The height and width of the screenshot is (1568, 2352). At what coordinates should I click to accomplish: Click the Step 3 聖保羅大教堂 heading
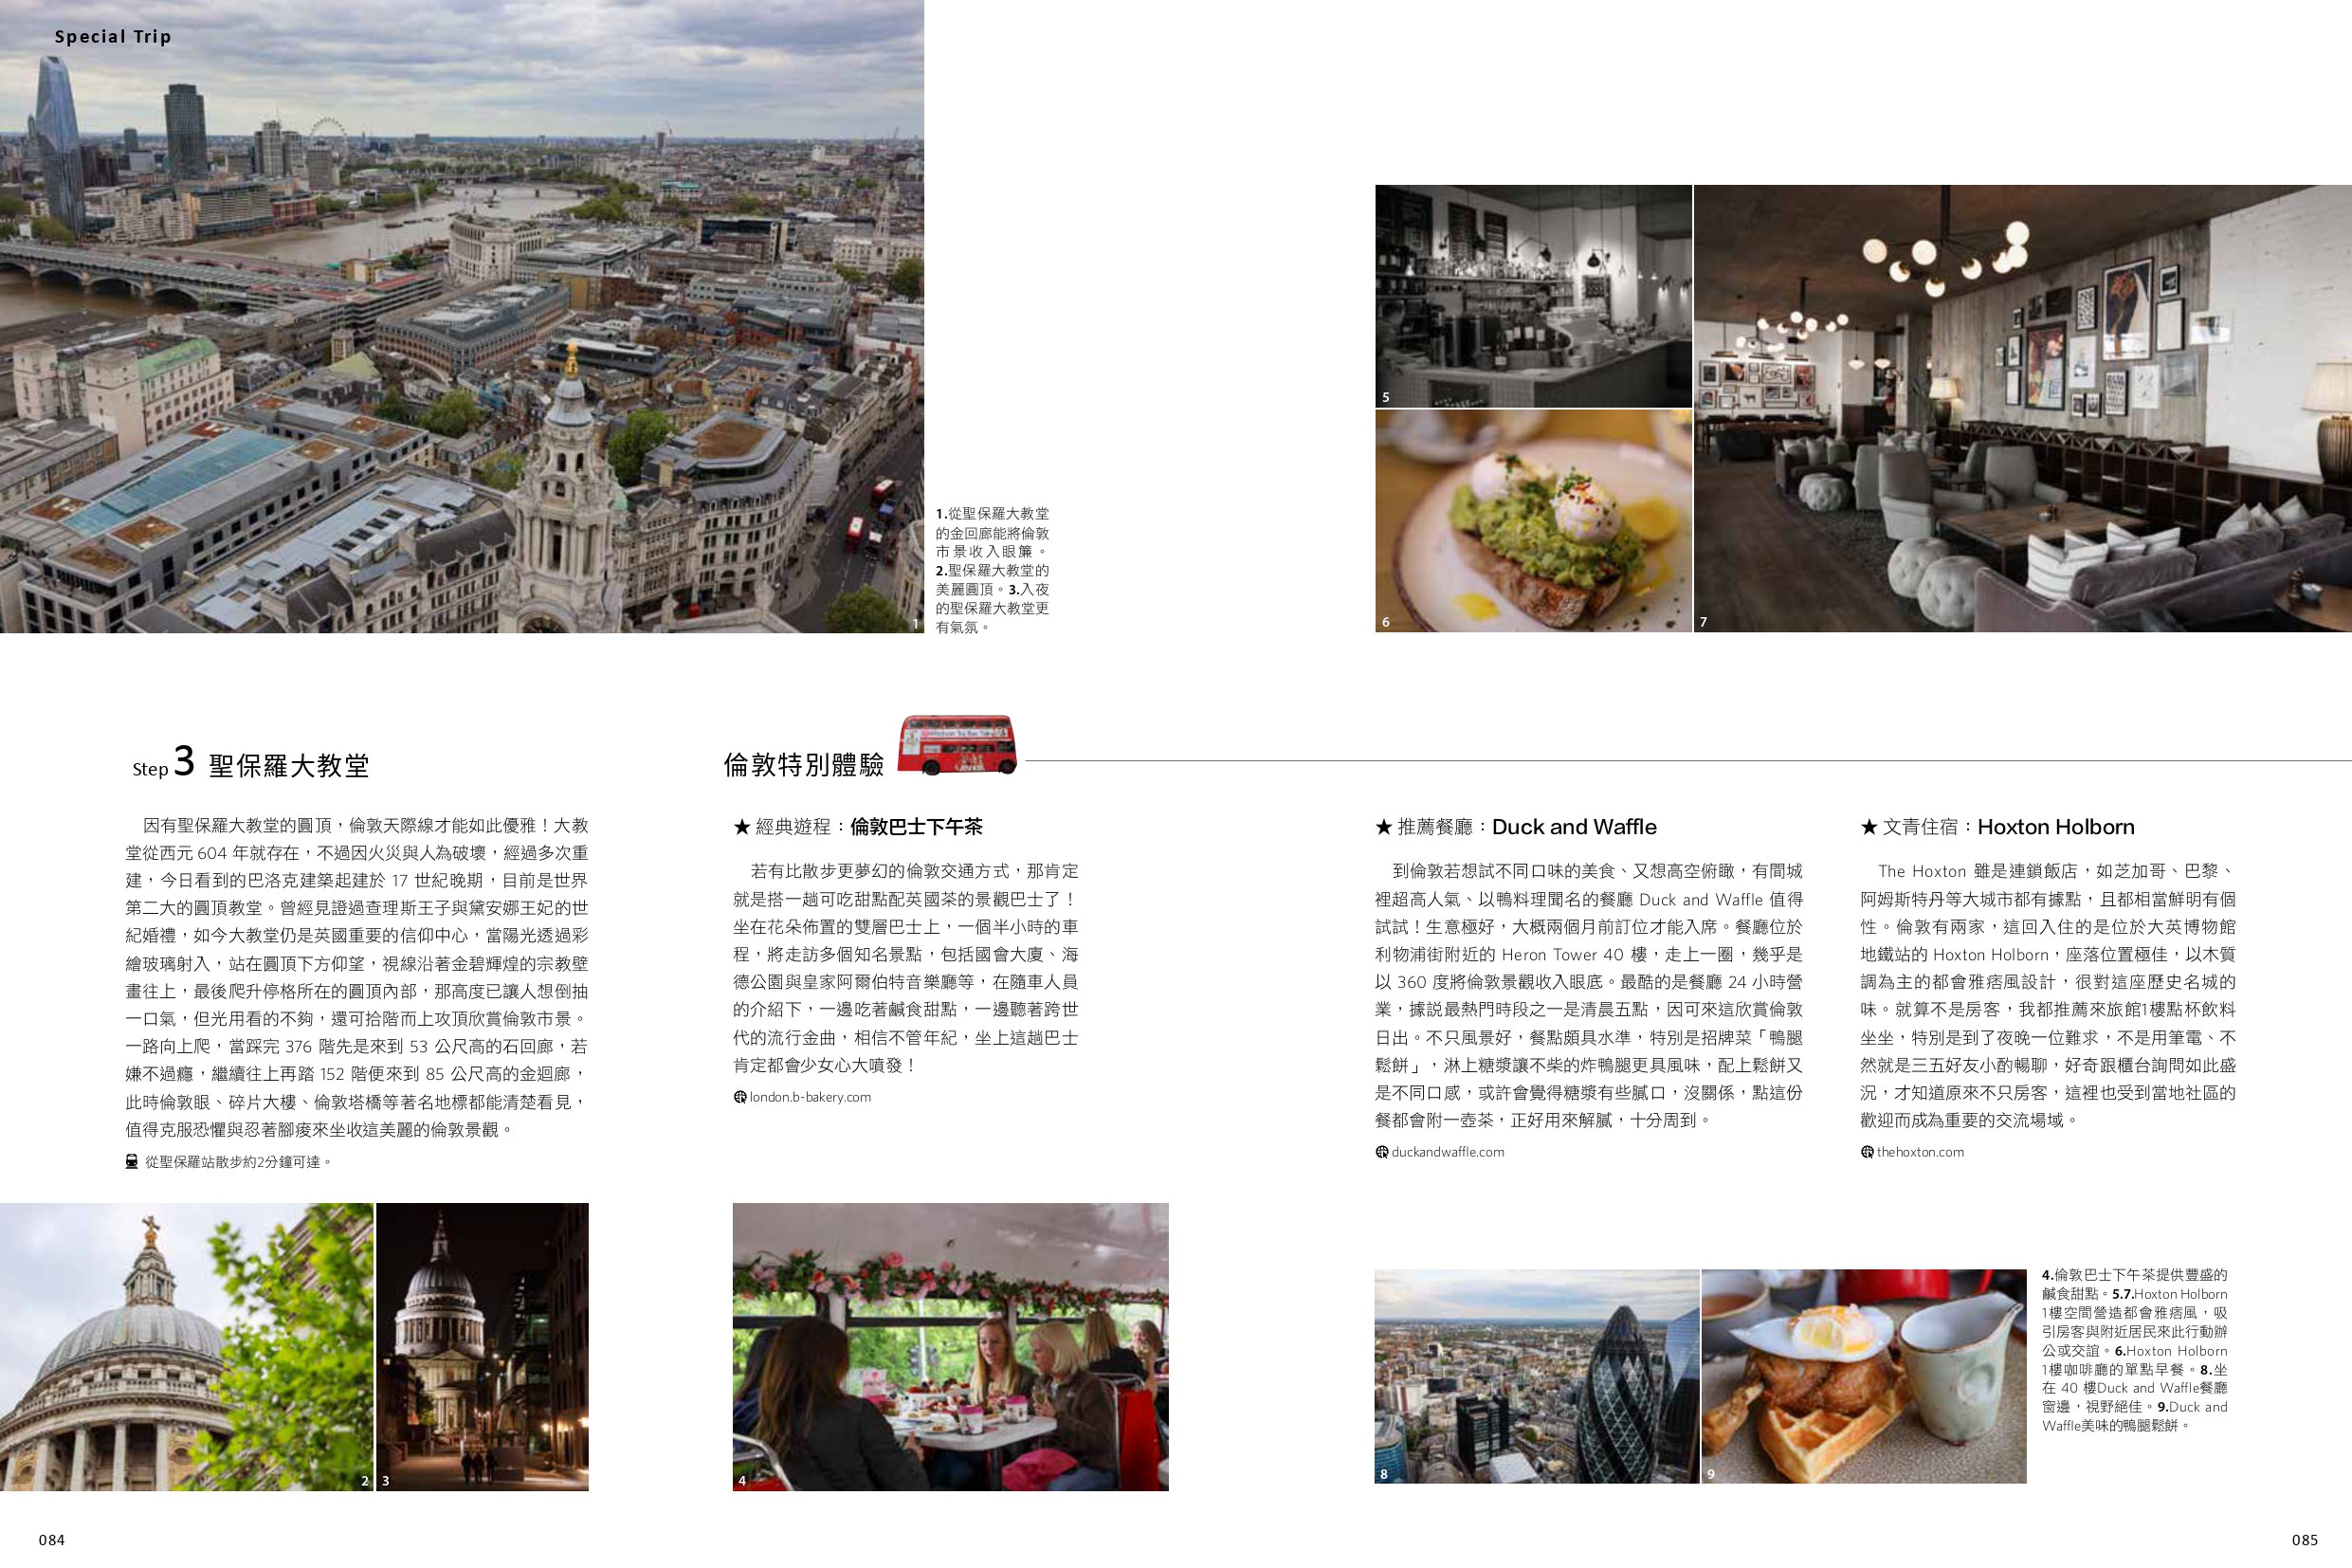(251, 765)
